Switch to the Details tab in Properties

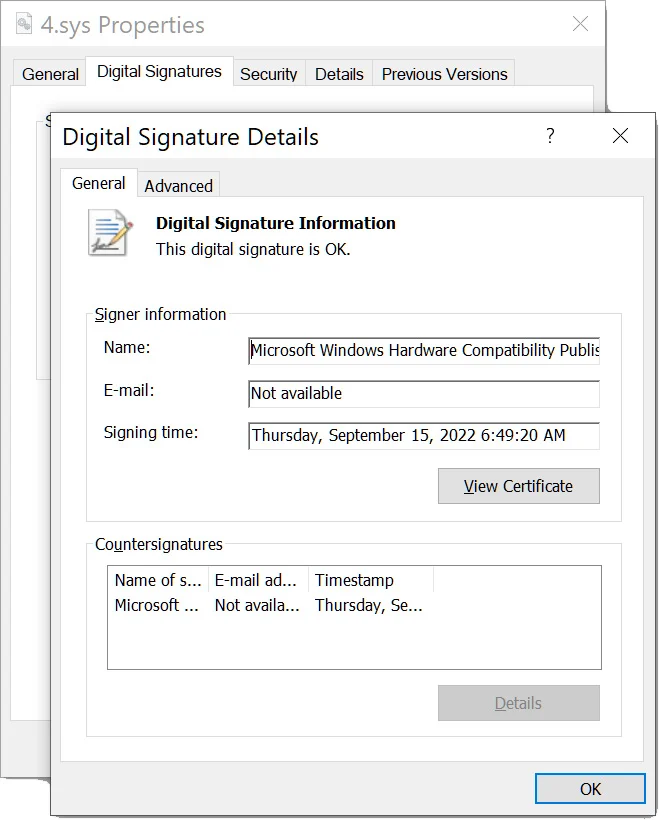339,74
